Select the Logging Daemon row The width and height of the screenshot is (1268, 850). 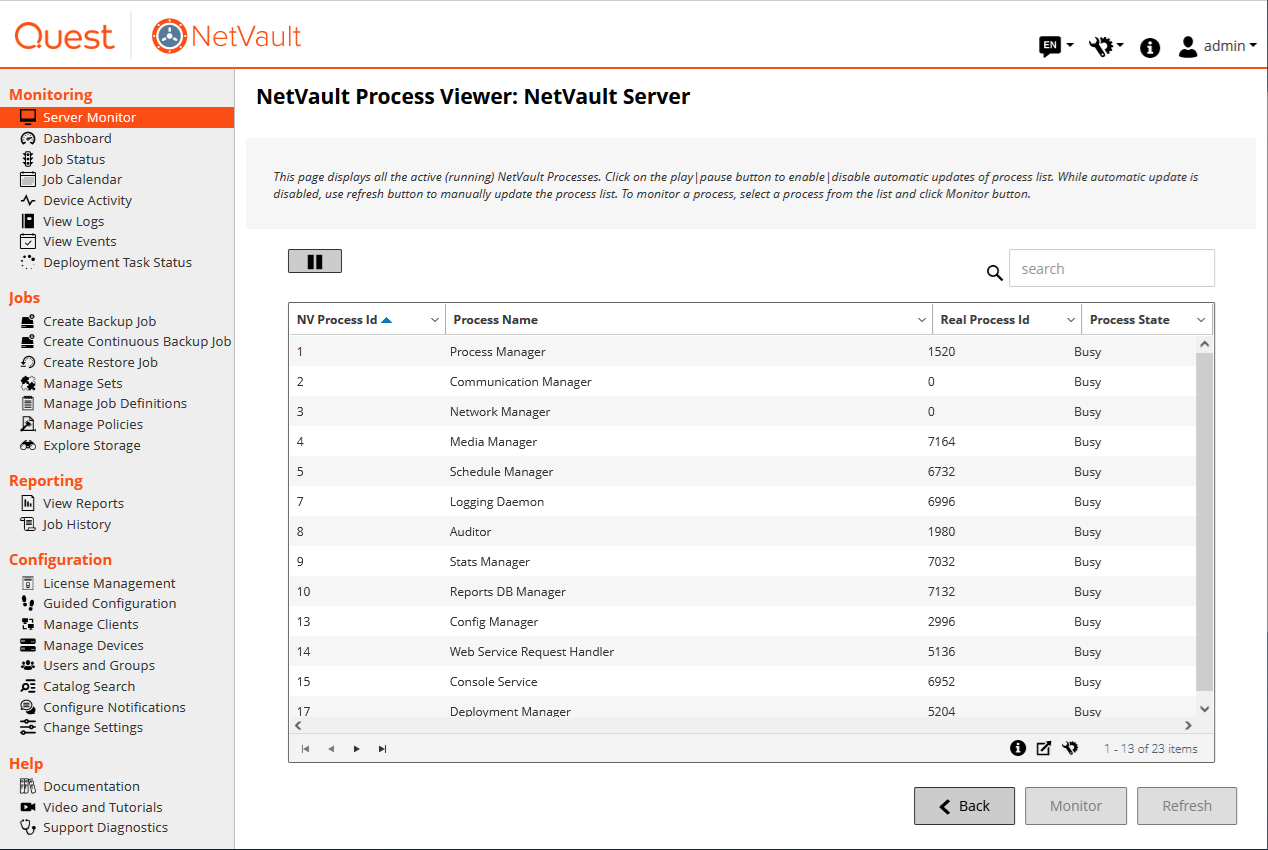pyautogui.click(x=742, y=501)
